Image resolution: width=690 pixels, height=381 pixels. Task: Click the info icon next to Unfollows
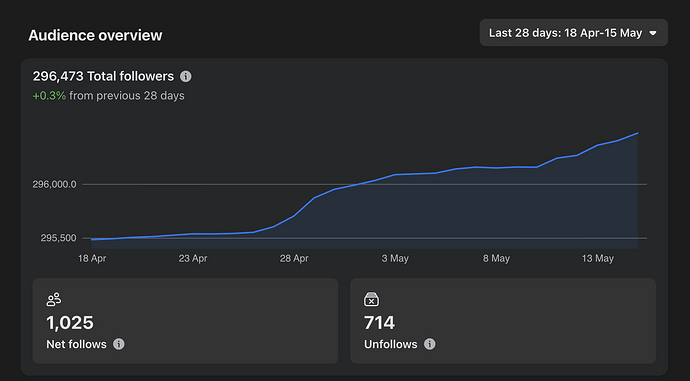429,344
